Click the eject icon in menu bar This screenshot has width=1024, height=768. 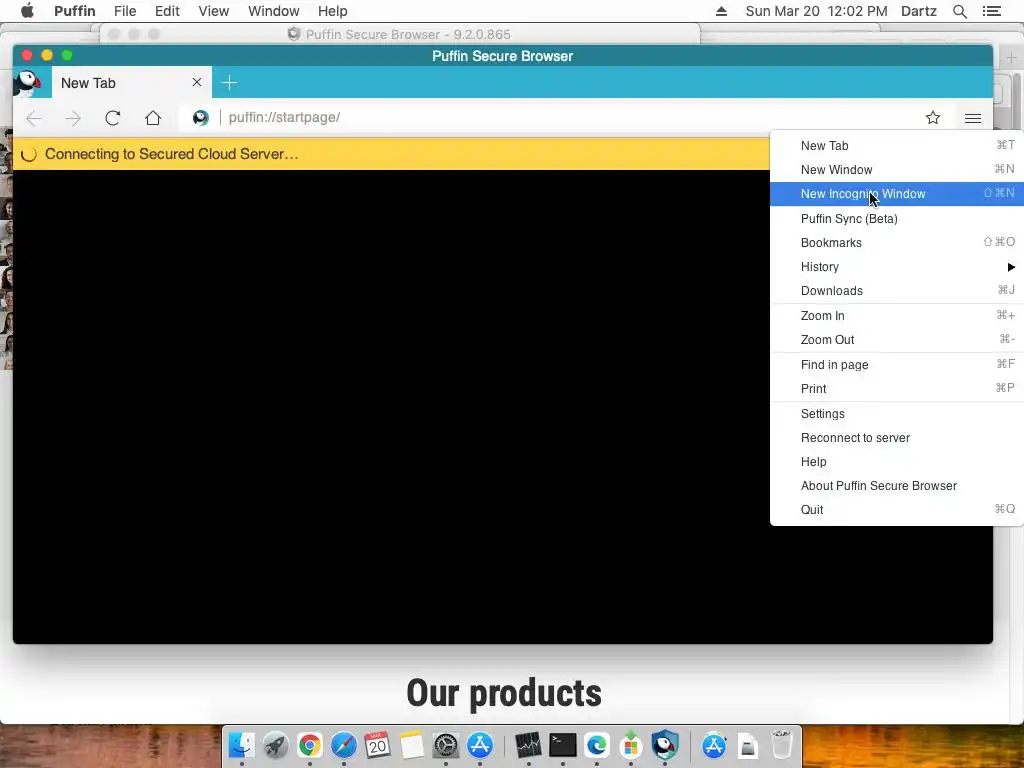point(722,11)
